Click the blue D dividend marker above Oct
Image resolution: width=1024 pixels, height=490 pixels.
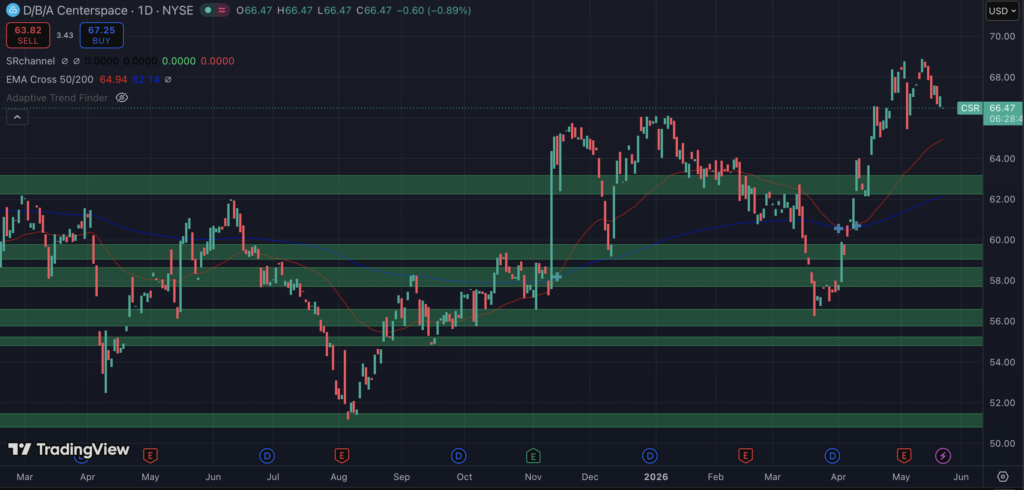click(x=458, y=455)
